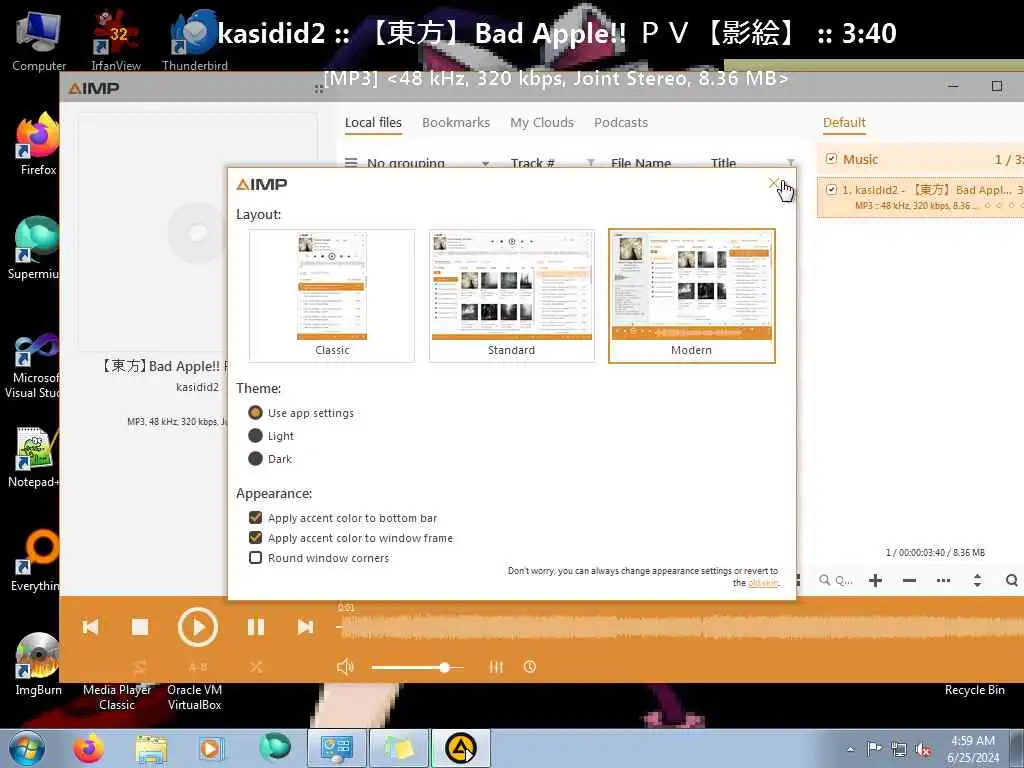Choose the Dark theme option
Screen dimensions: 1024x768
tap(270, 458)
